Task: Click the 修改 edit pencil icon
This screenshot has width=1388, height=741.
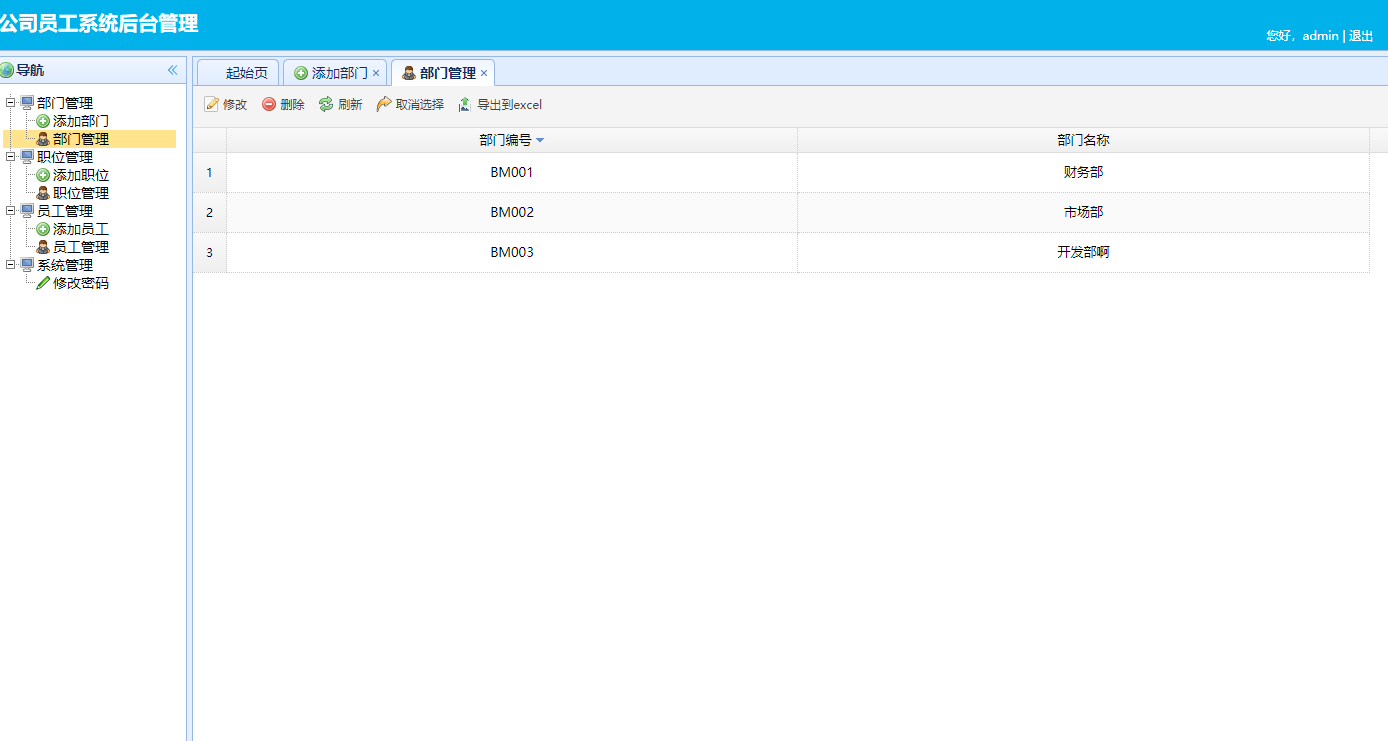Action: point(211,105)
